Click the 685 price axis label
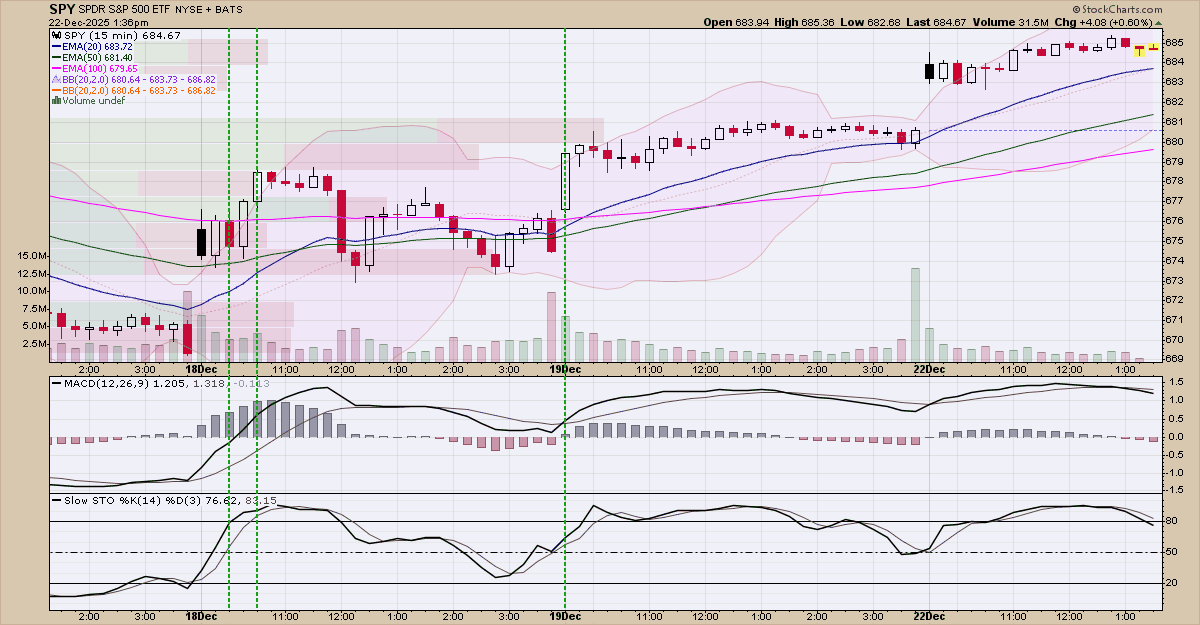Image resolution: width=1200 pixels, height=625 pixels. [x=1174, y=42]
